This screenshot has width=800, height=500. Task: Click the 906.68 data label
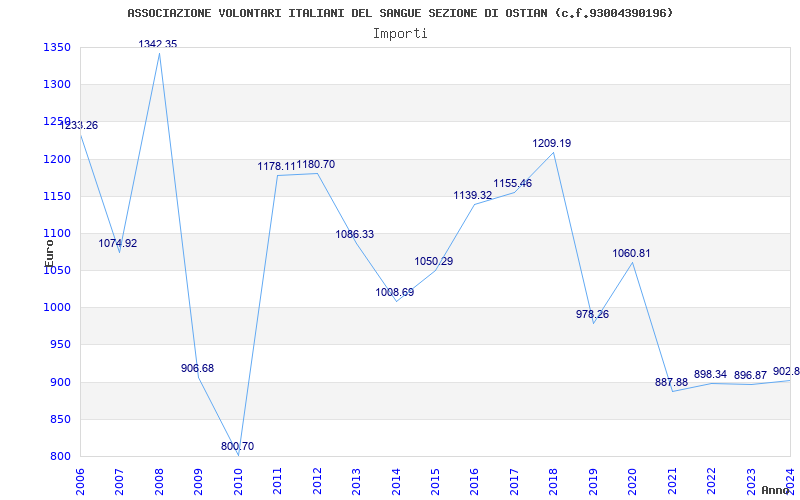[x=197, y=368]
